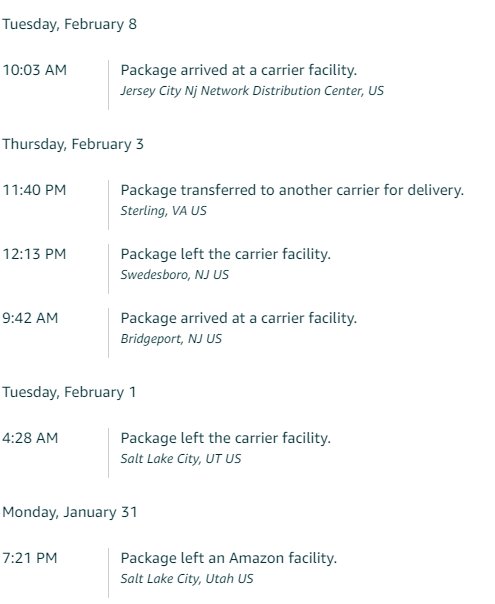The width and height of the screenshot is (495, 604).
Task: Click the Tuesday, February 8 date heading
Action: pyautogui.click(x=70, y=24)
